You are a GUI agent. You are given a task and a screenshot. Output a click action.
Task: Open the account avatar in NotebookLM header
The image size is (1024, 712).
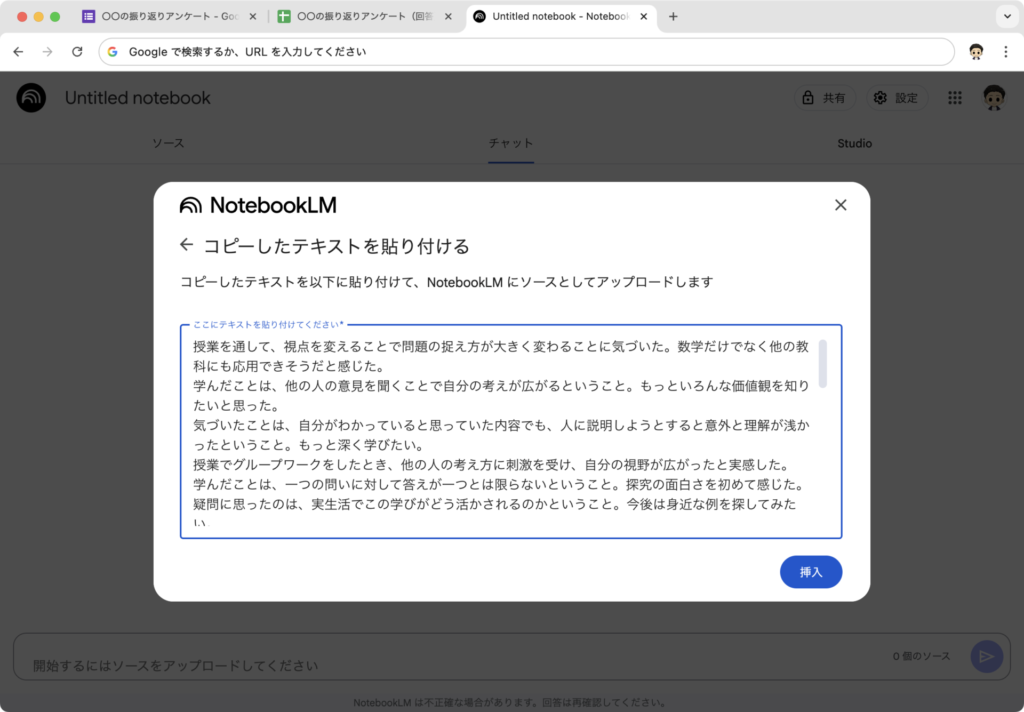tap(993, 98)
